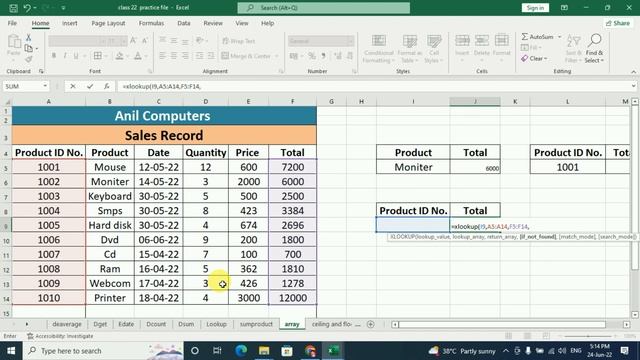The height and width of the screenshot is (360, 640).
Task: Toggle Italic formatting
Action: pyautogui.click(x=64, y=56)
